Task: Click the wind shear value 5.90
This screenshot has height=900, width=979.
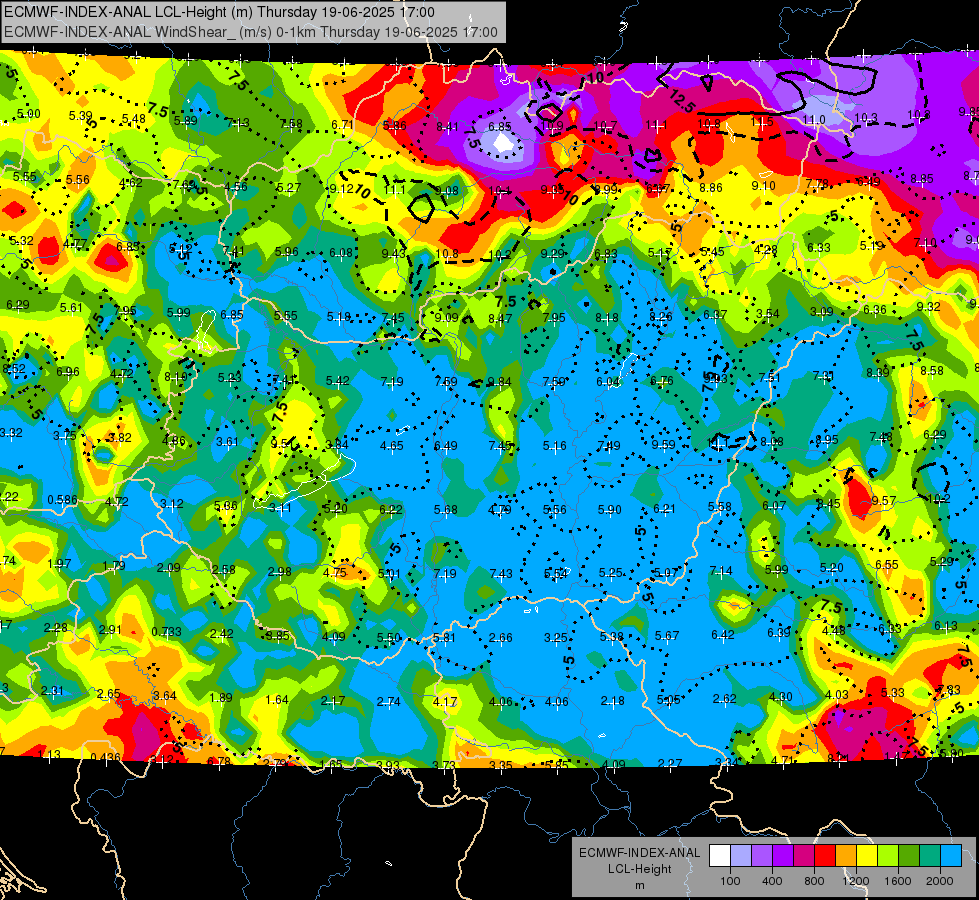Action: coord(609,510)
